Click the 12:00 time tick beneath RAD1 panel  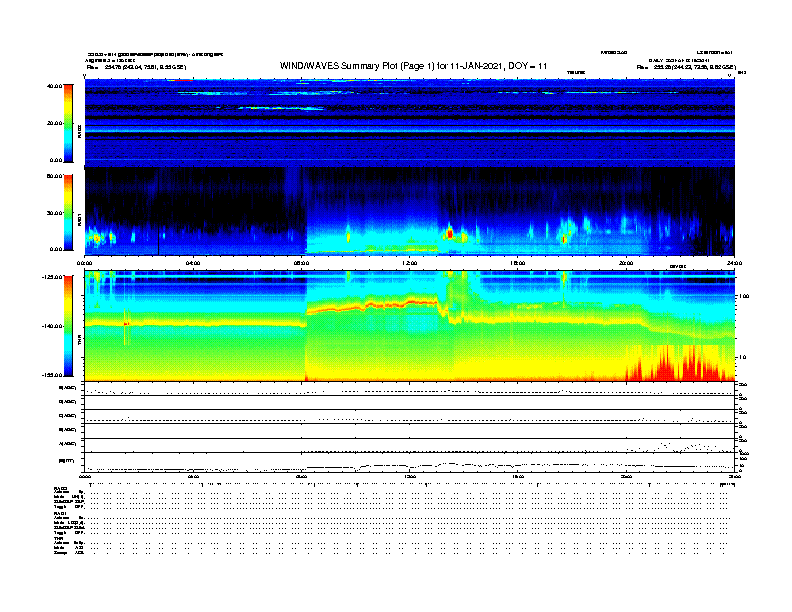pyautogui.click(x=410, y=263)
